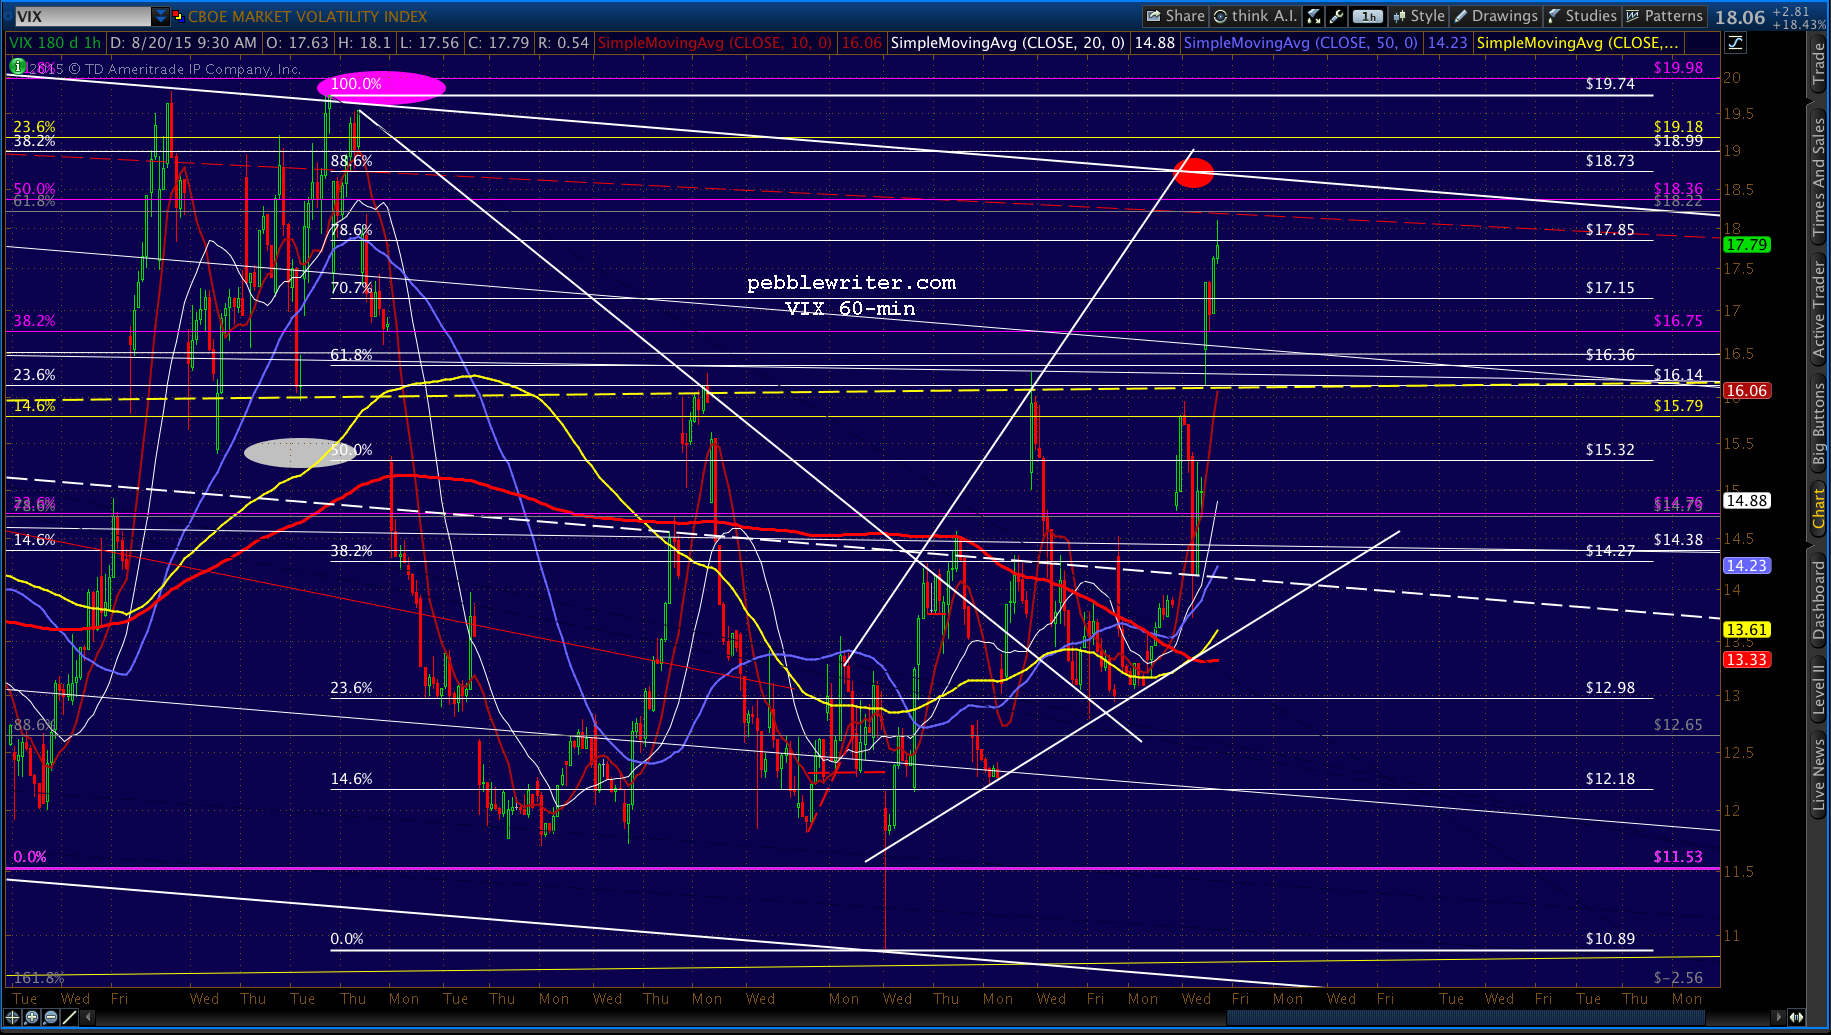
Task: Click the flask and arrows toolbar icon
Action: [1314, 16]
